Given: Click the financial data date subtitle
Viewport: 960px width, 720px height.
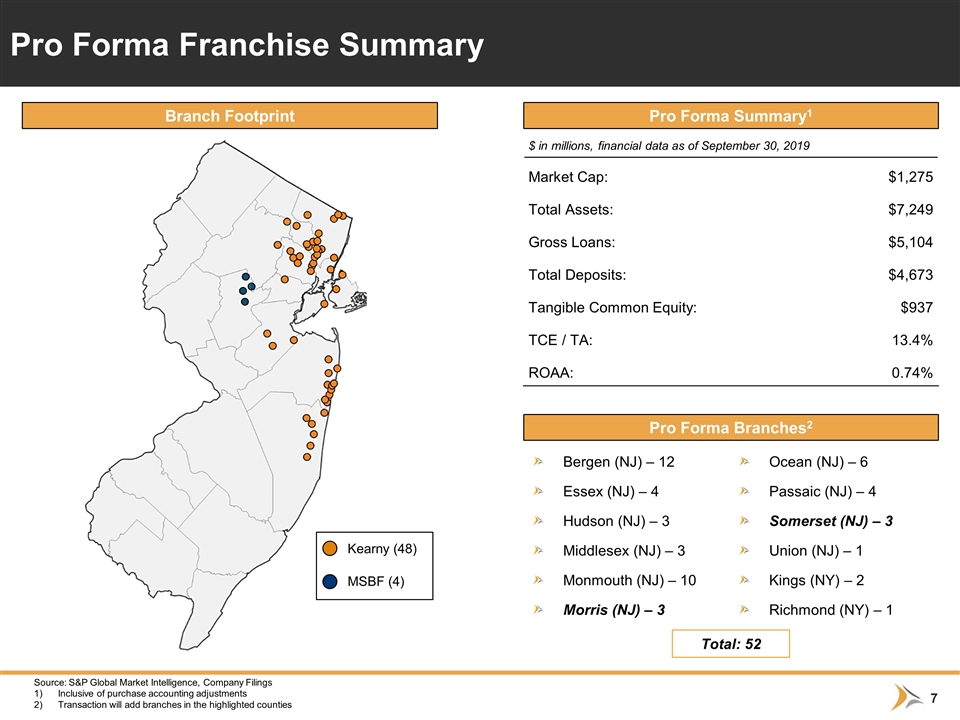Looking at the screenshot, I should tap(669, 146).
